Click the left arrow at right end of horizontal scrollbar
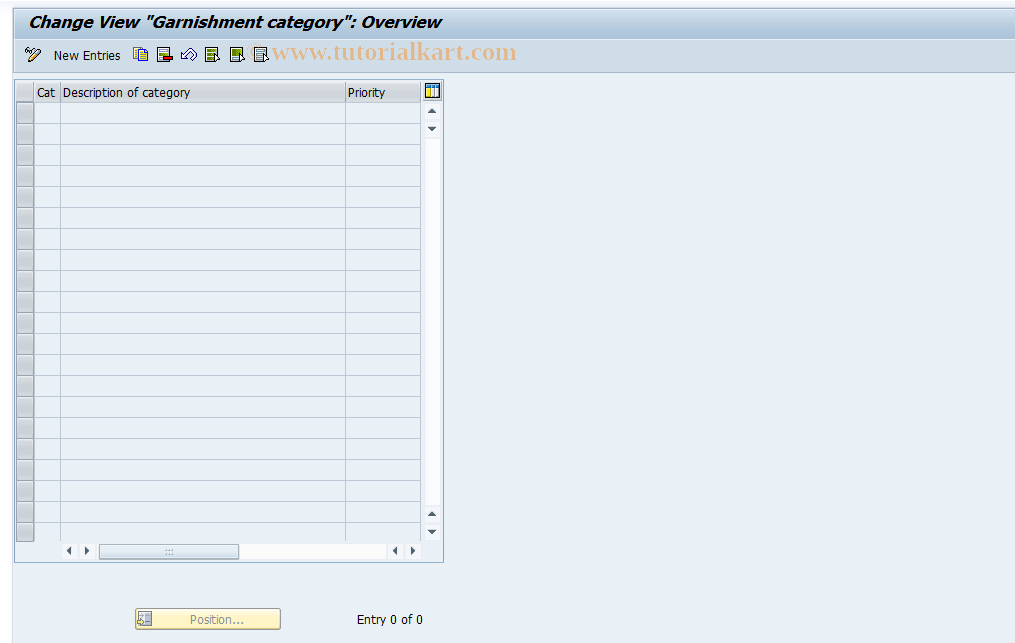 pos(395,551)
